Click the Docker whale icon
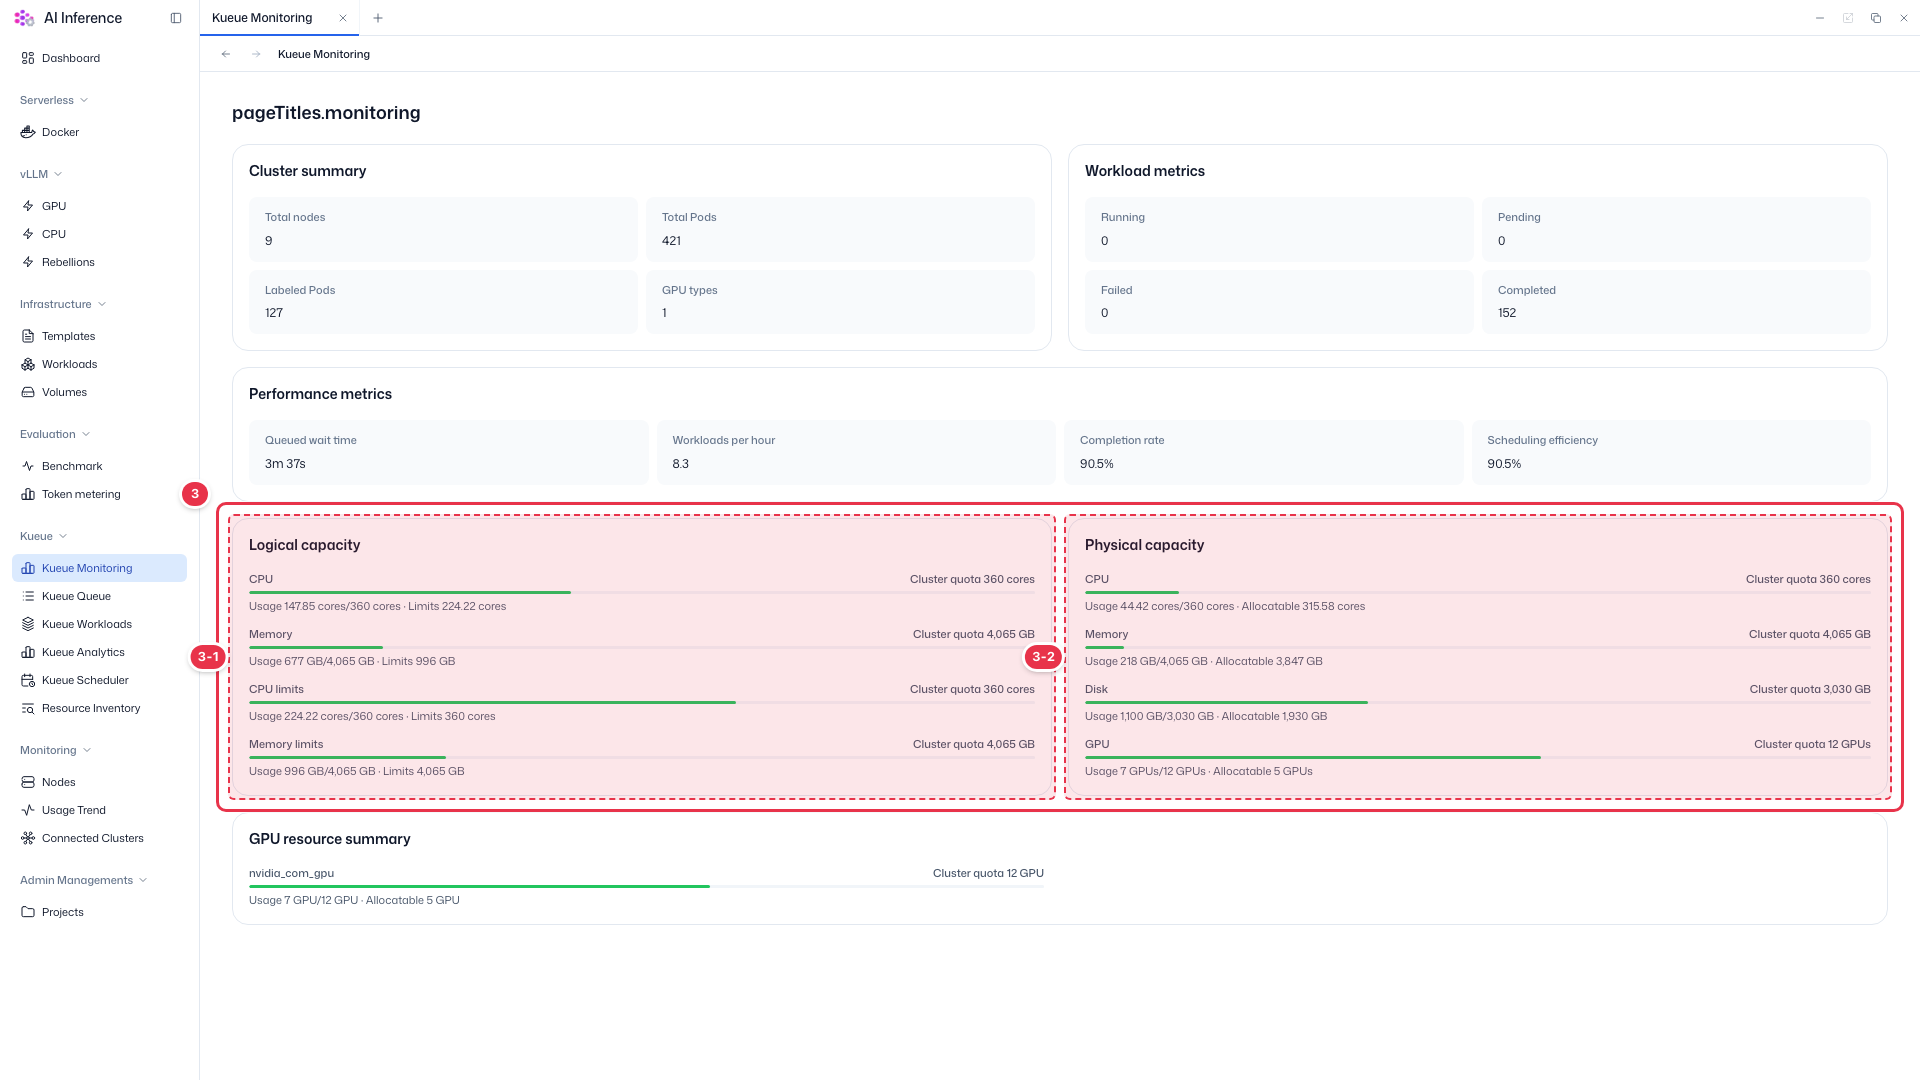Screen dimensions: 1920x1080 [x=28, y=132]
